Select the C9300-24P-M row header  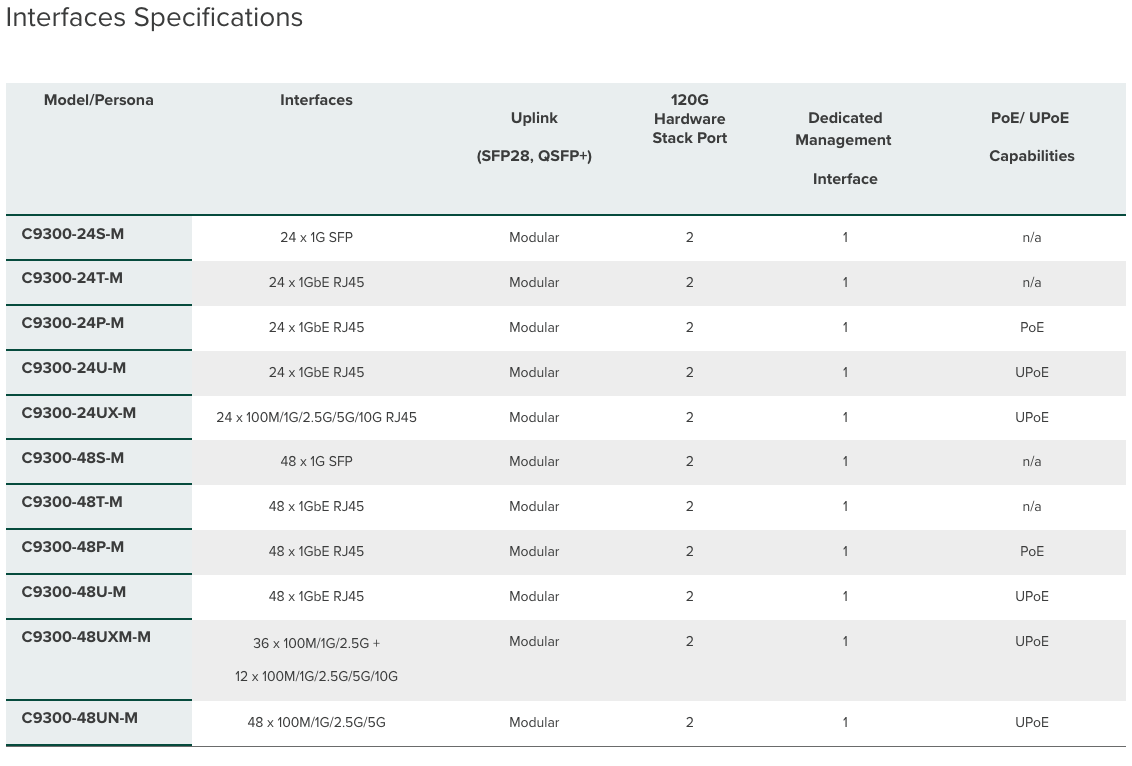pyautogui.click(x=73, y=323)
